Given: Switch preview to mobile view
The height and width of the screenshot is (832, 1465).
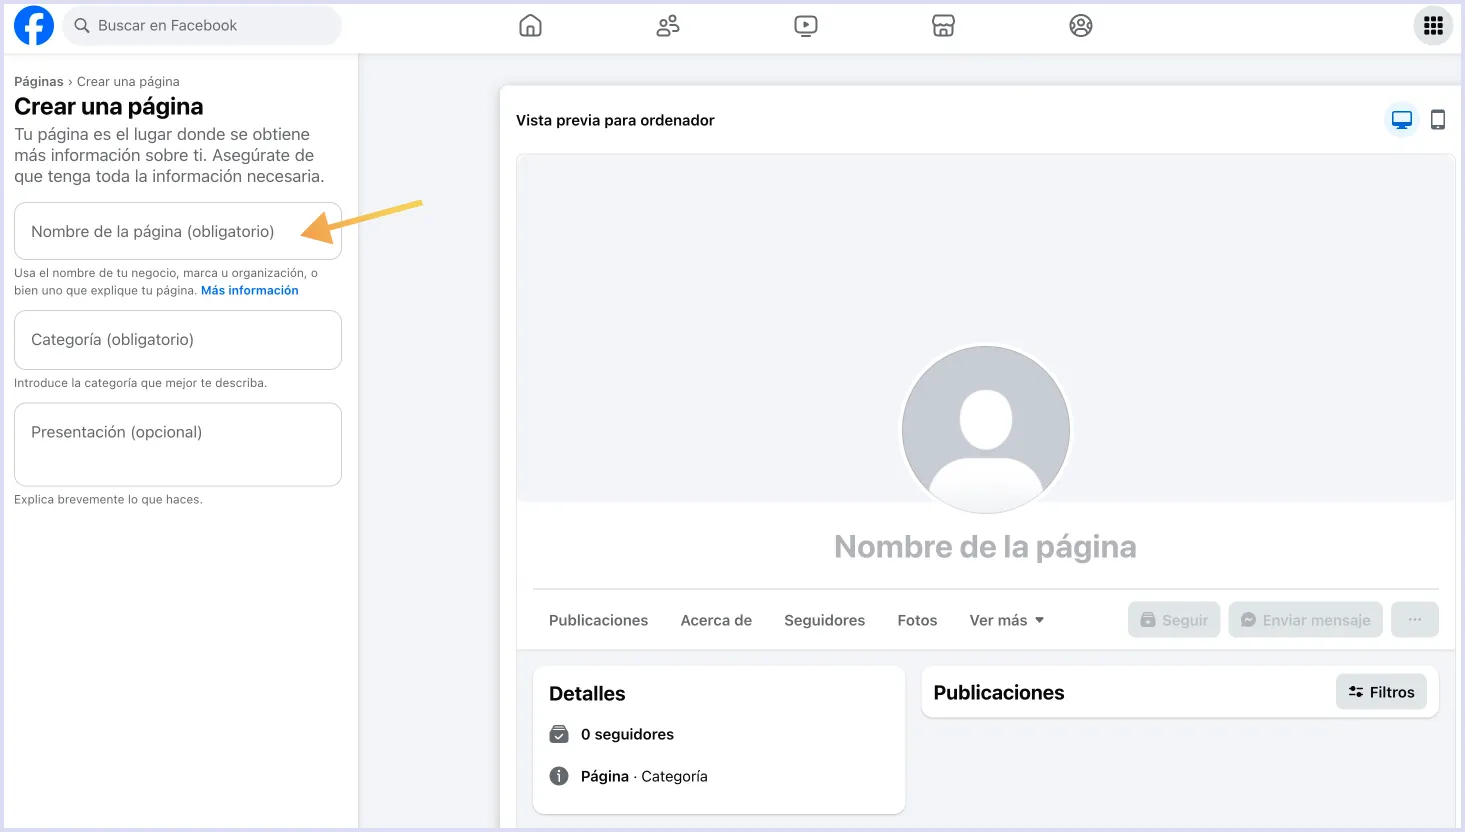Looking at the screenshot, I should tap(1439, 119).
